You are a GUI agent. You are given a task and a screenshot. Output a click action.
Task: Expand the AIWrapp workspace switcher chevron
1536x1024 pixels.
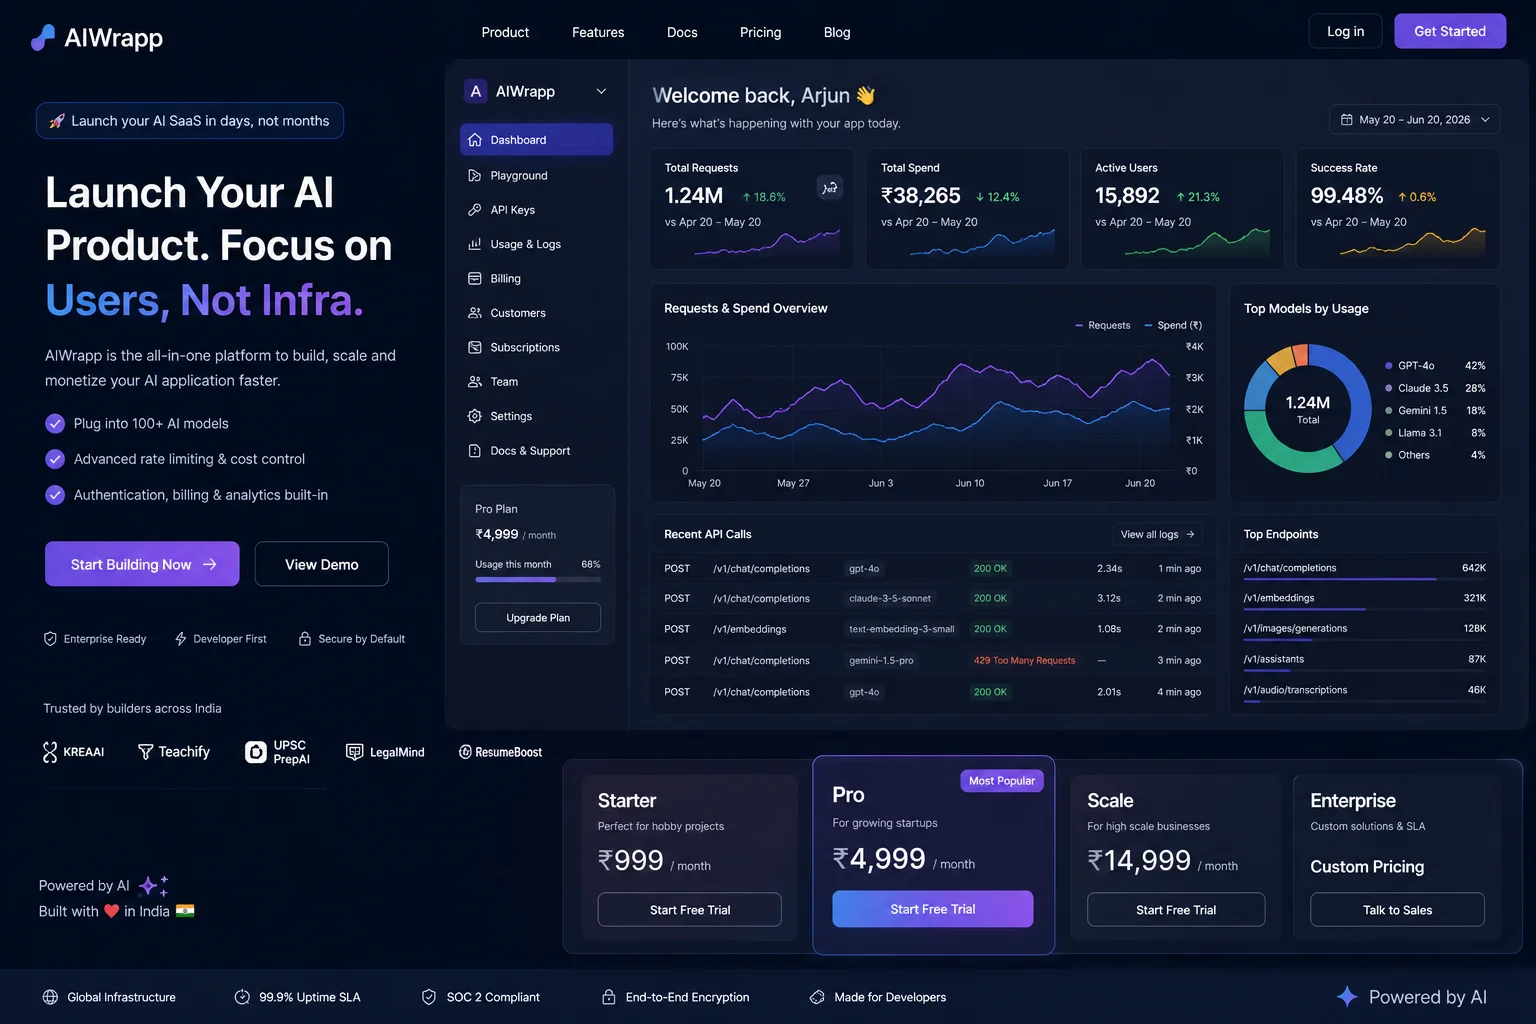click(601, 92)
